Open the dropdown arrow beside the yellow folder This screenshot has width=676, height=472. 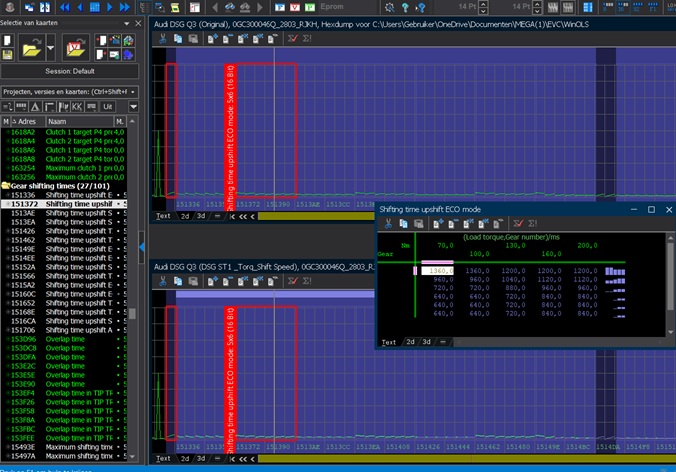click(50, 48)
